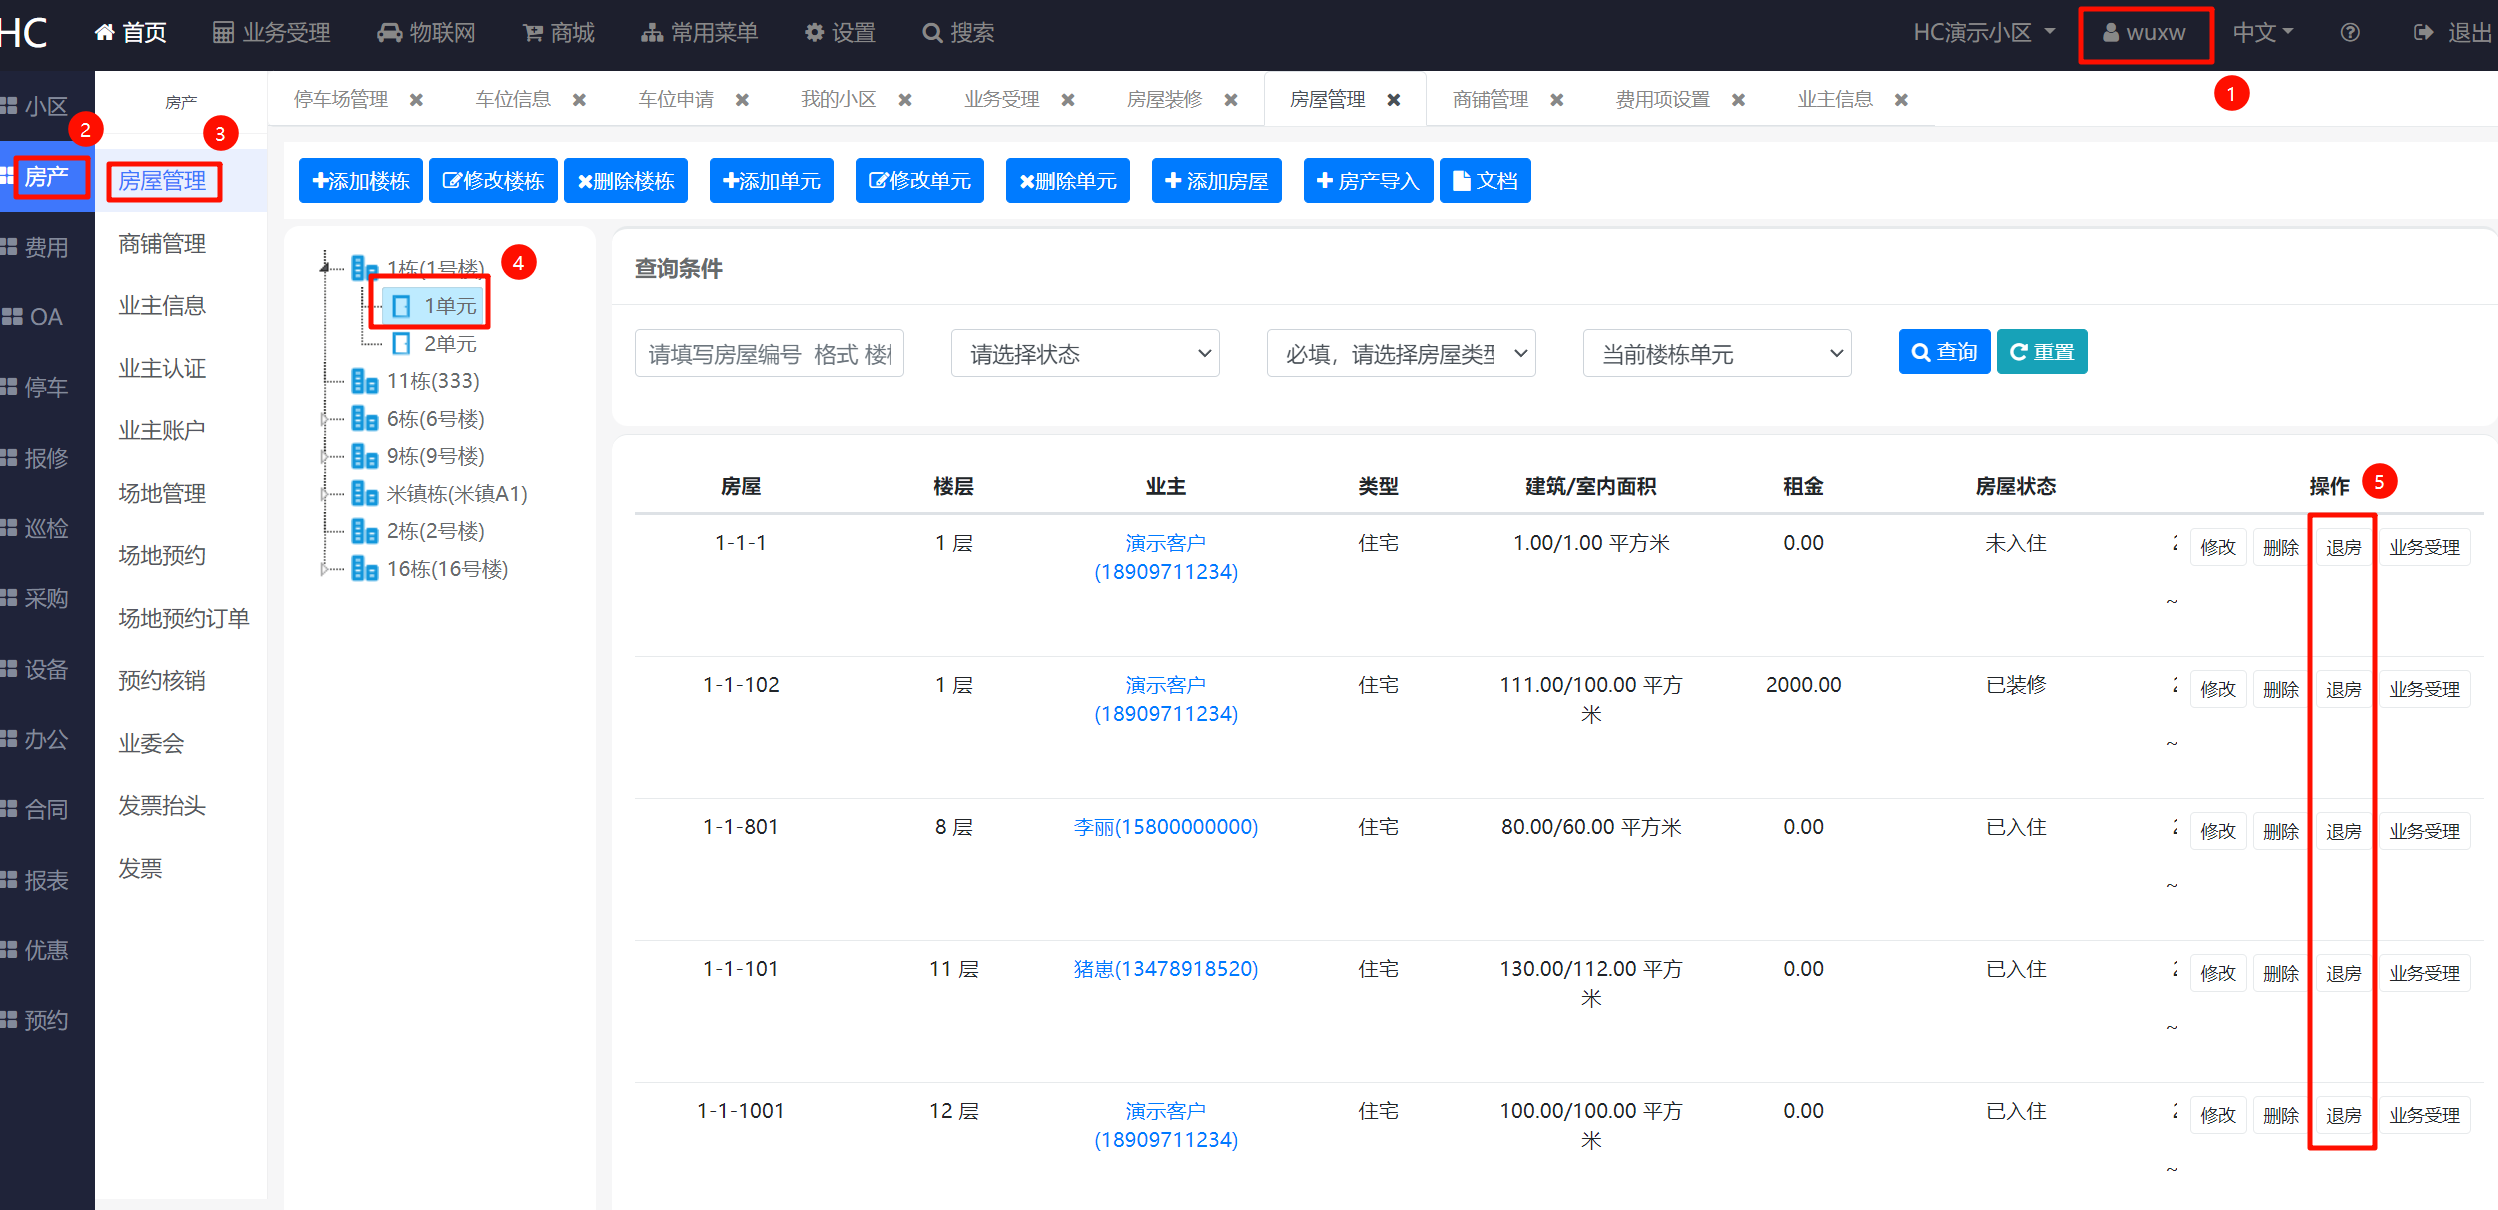Click the 修改单元 button
The image size is (2498, 1210).
coord(920,181)
